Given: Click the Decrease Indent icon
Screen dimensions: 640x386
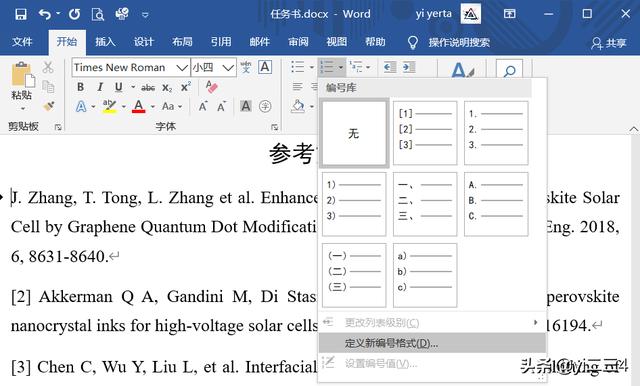Looking at the screenshot, I should click(390, 67).
